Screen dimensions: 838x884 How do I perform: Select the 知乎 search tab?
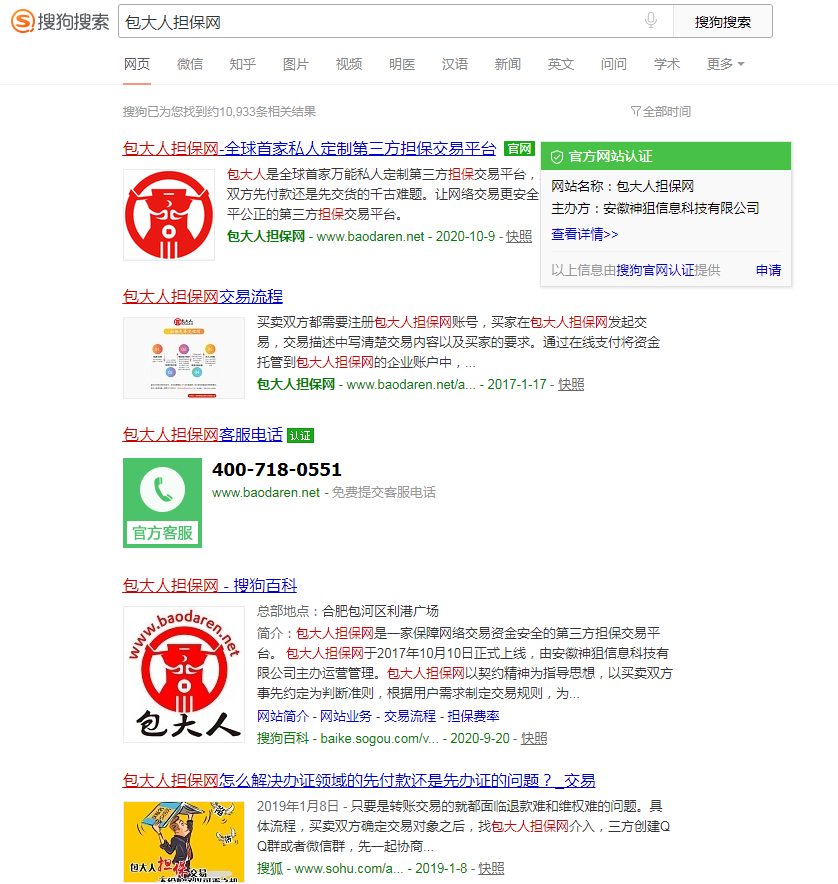(x=242, y=64)
